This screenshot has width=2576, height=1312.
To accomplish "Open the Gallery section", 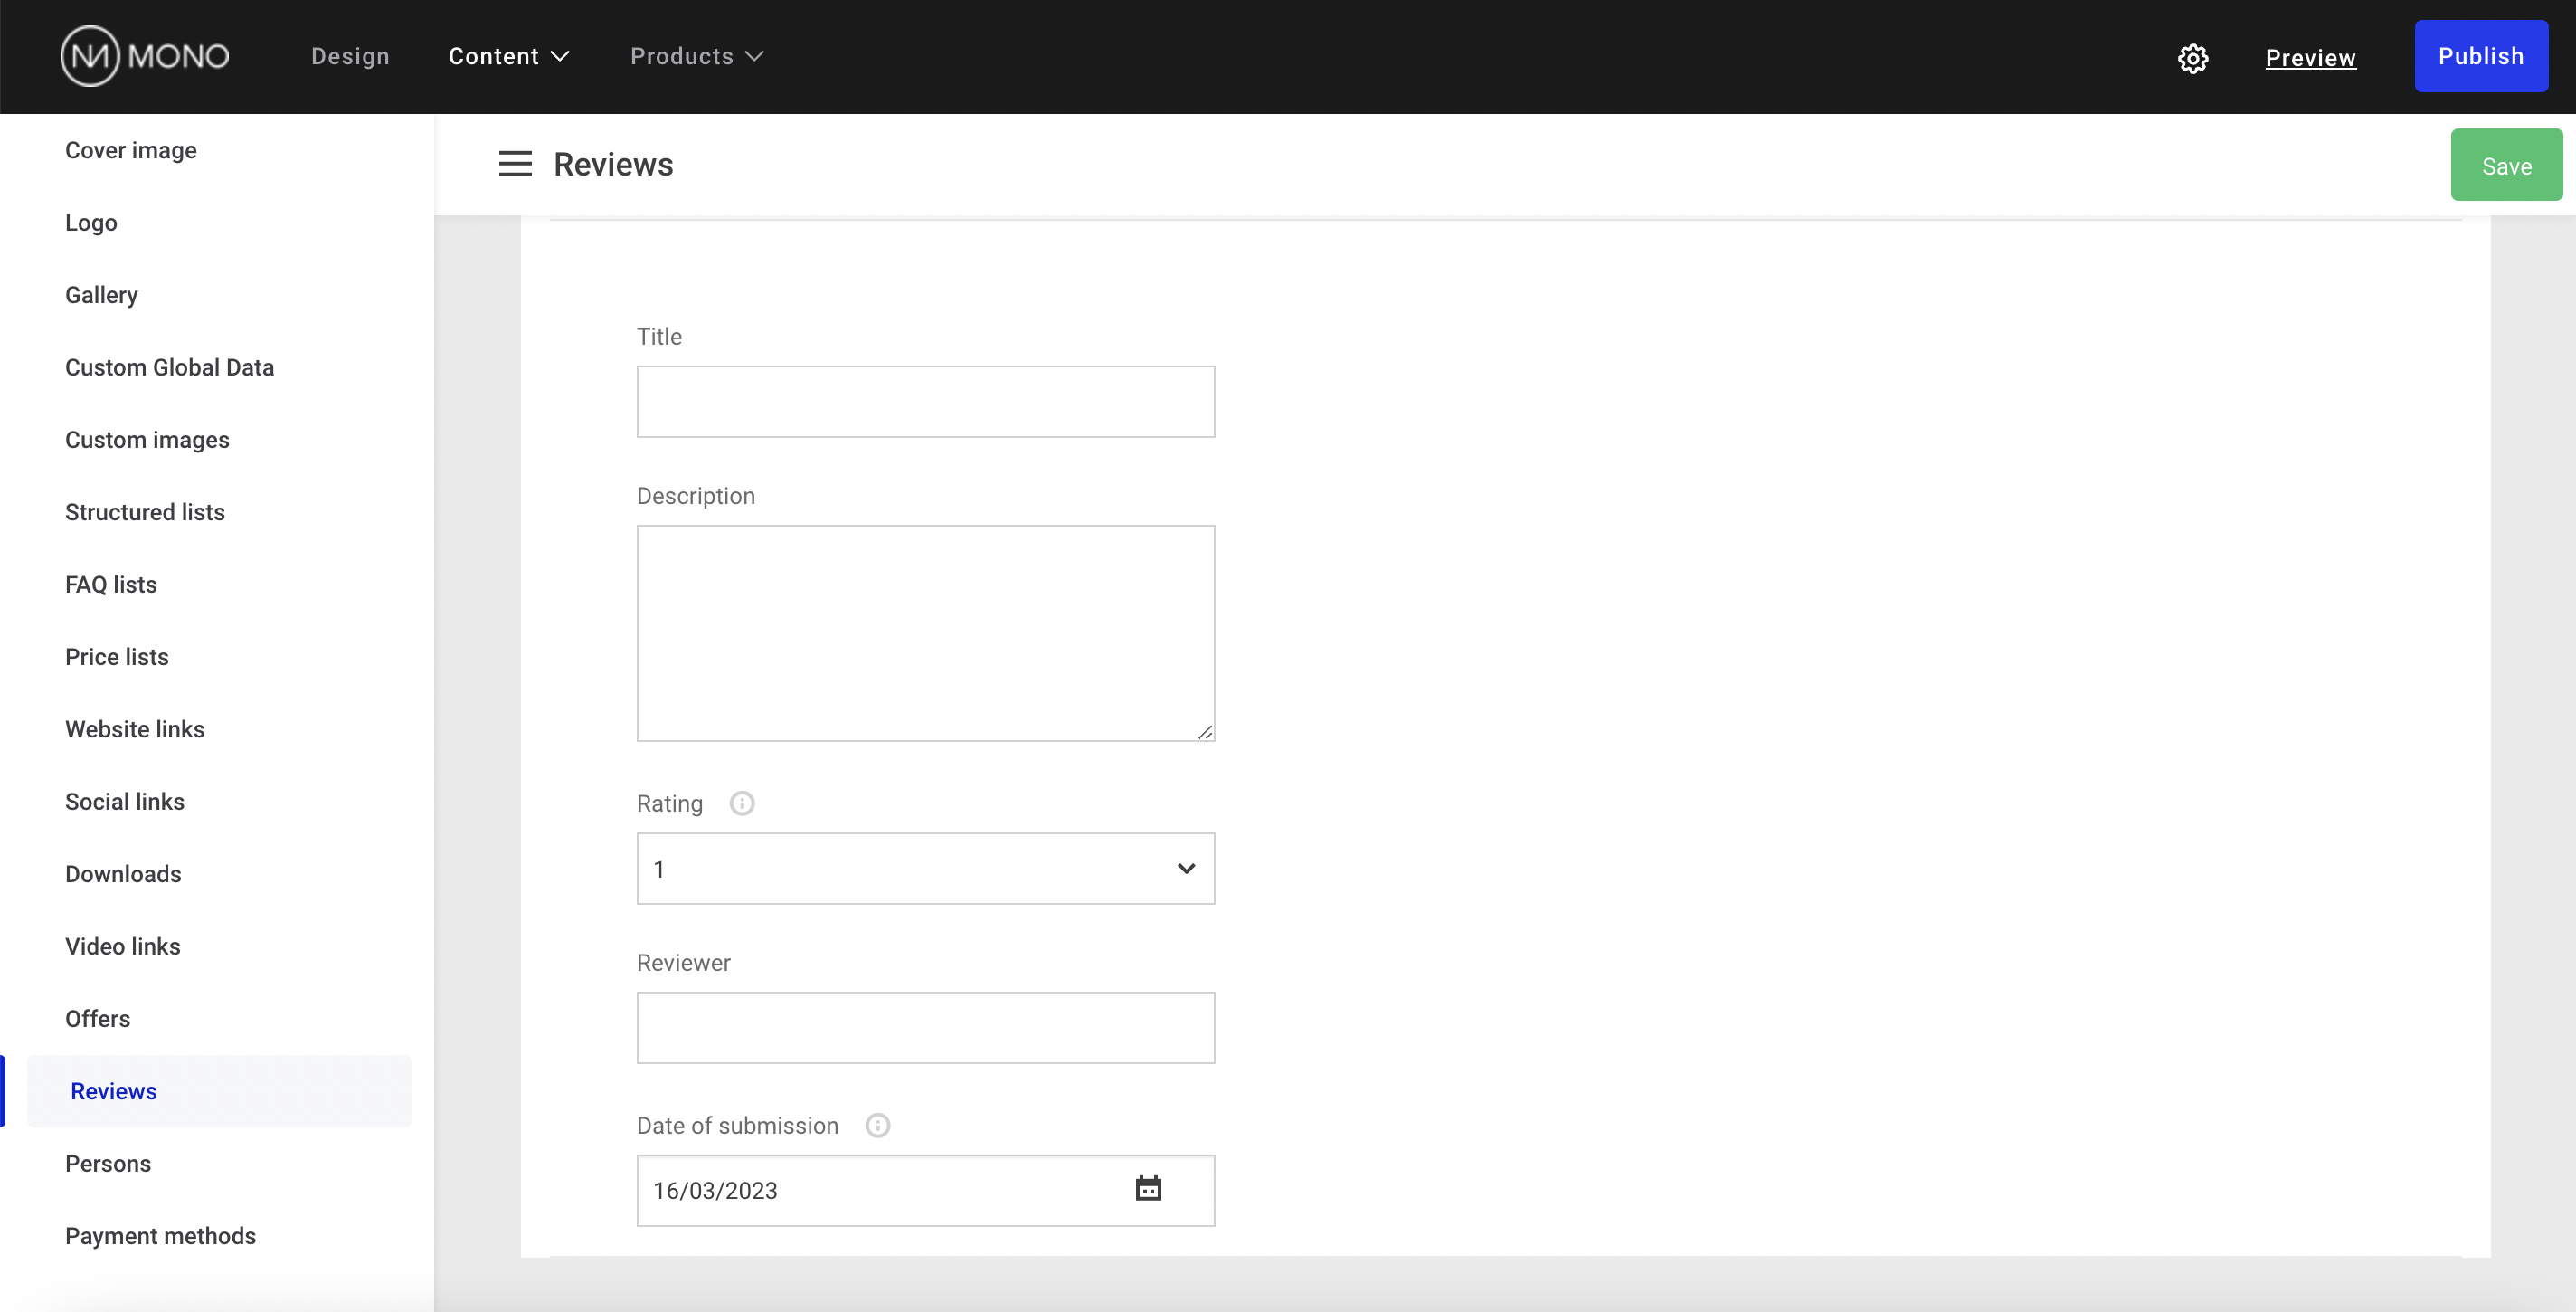I will [101, 295].
